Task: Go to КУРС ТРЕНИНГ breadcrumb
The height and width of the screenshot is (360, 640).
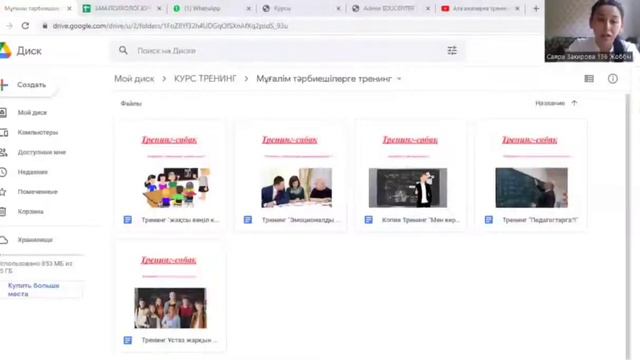Action: (x=205, y=79)
